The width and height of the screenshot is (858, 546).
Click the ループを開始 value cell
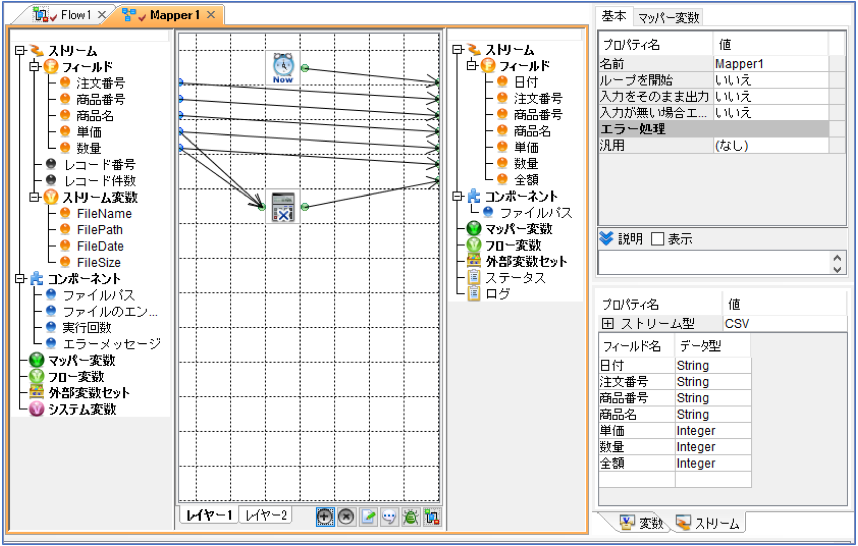(x=770, y=80)
